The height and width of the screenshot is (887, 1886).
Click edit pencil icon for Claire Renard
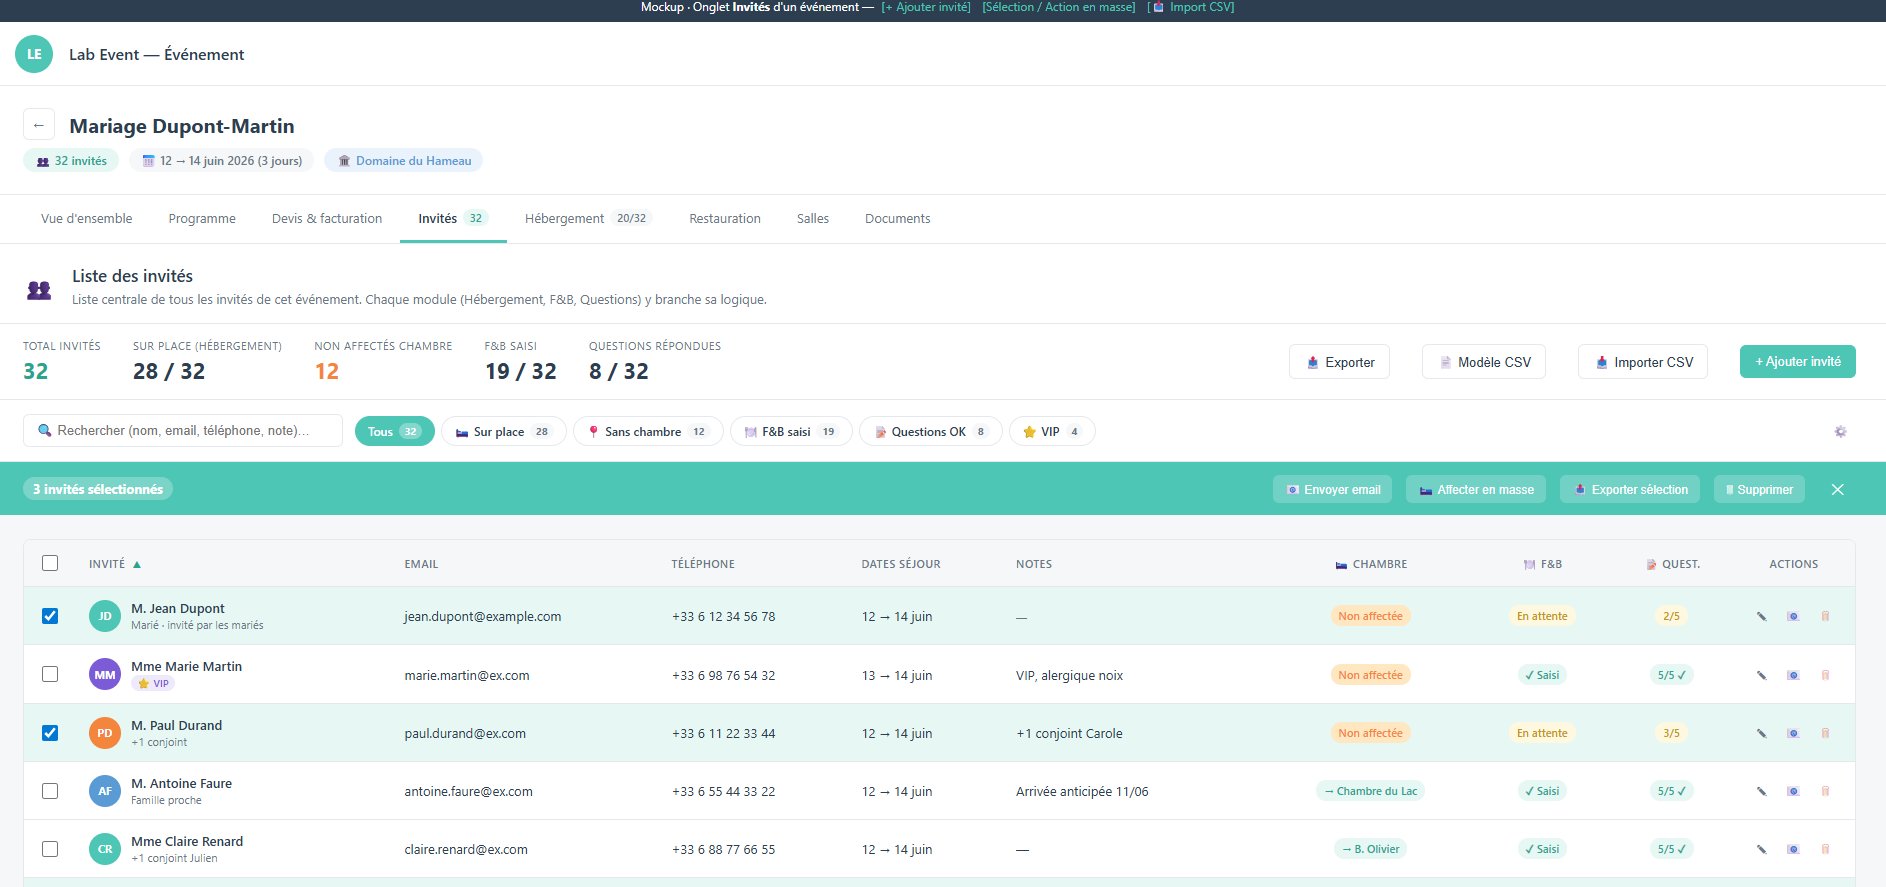click(x=1761, y=849)
